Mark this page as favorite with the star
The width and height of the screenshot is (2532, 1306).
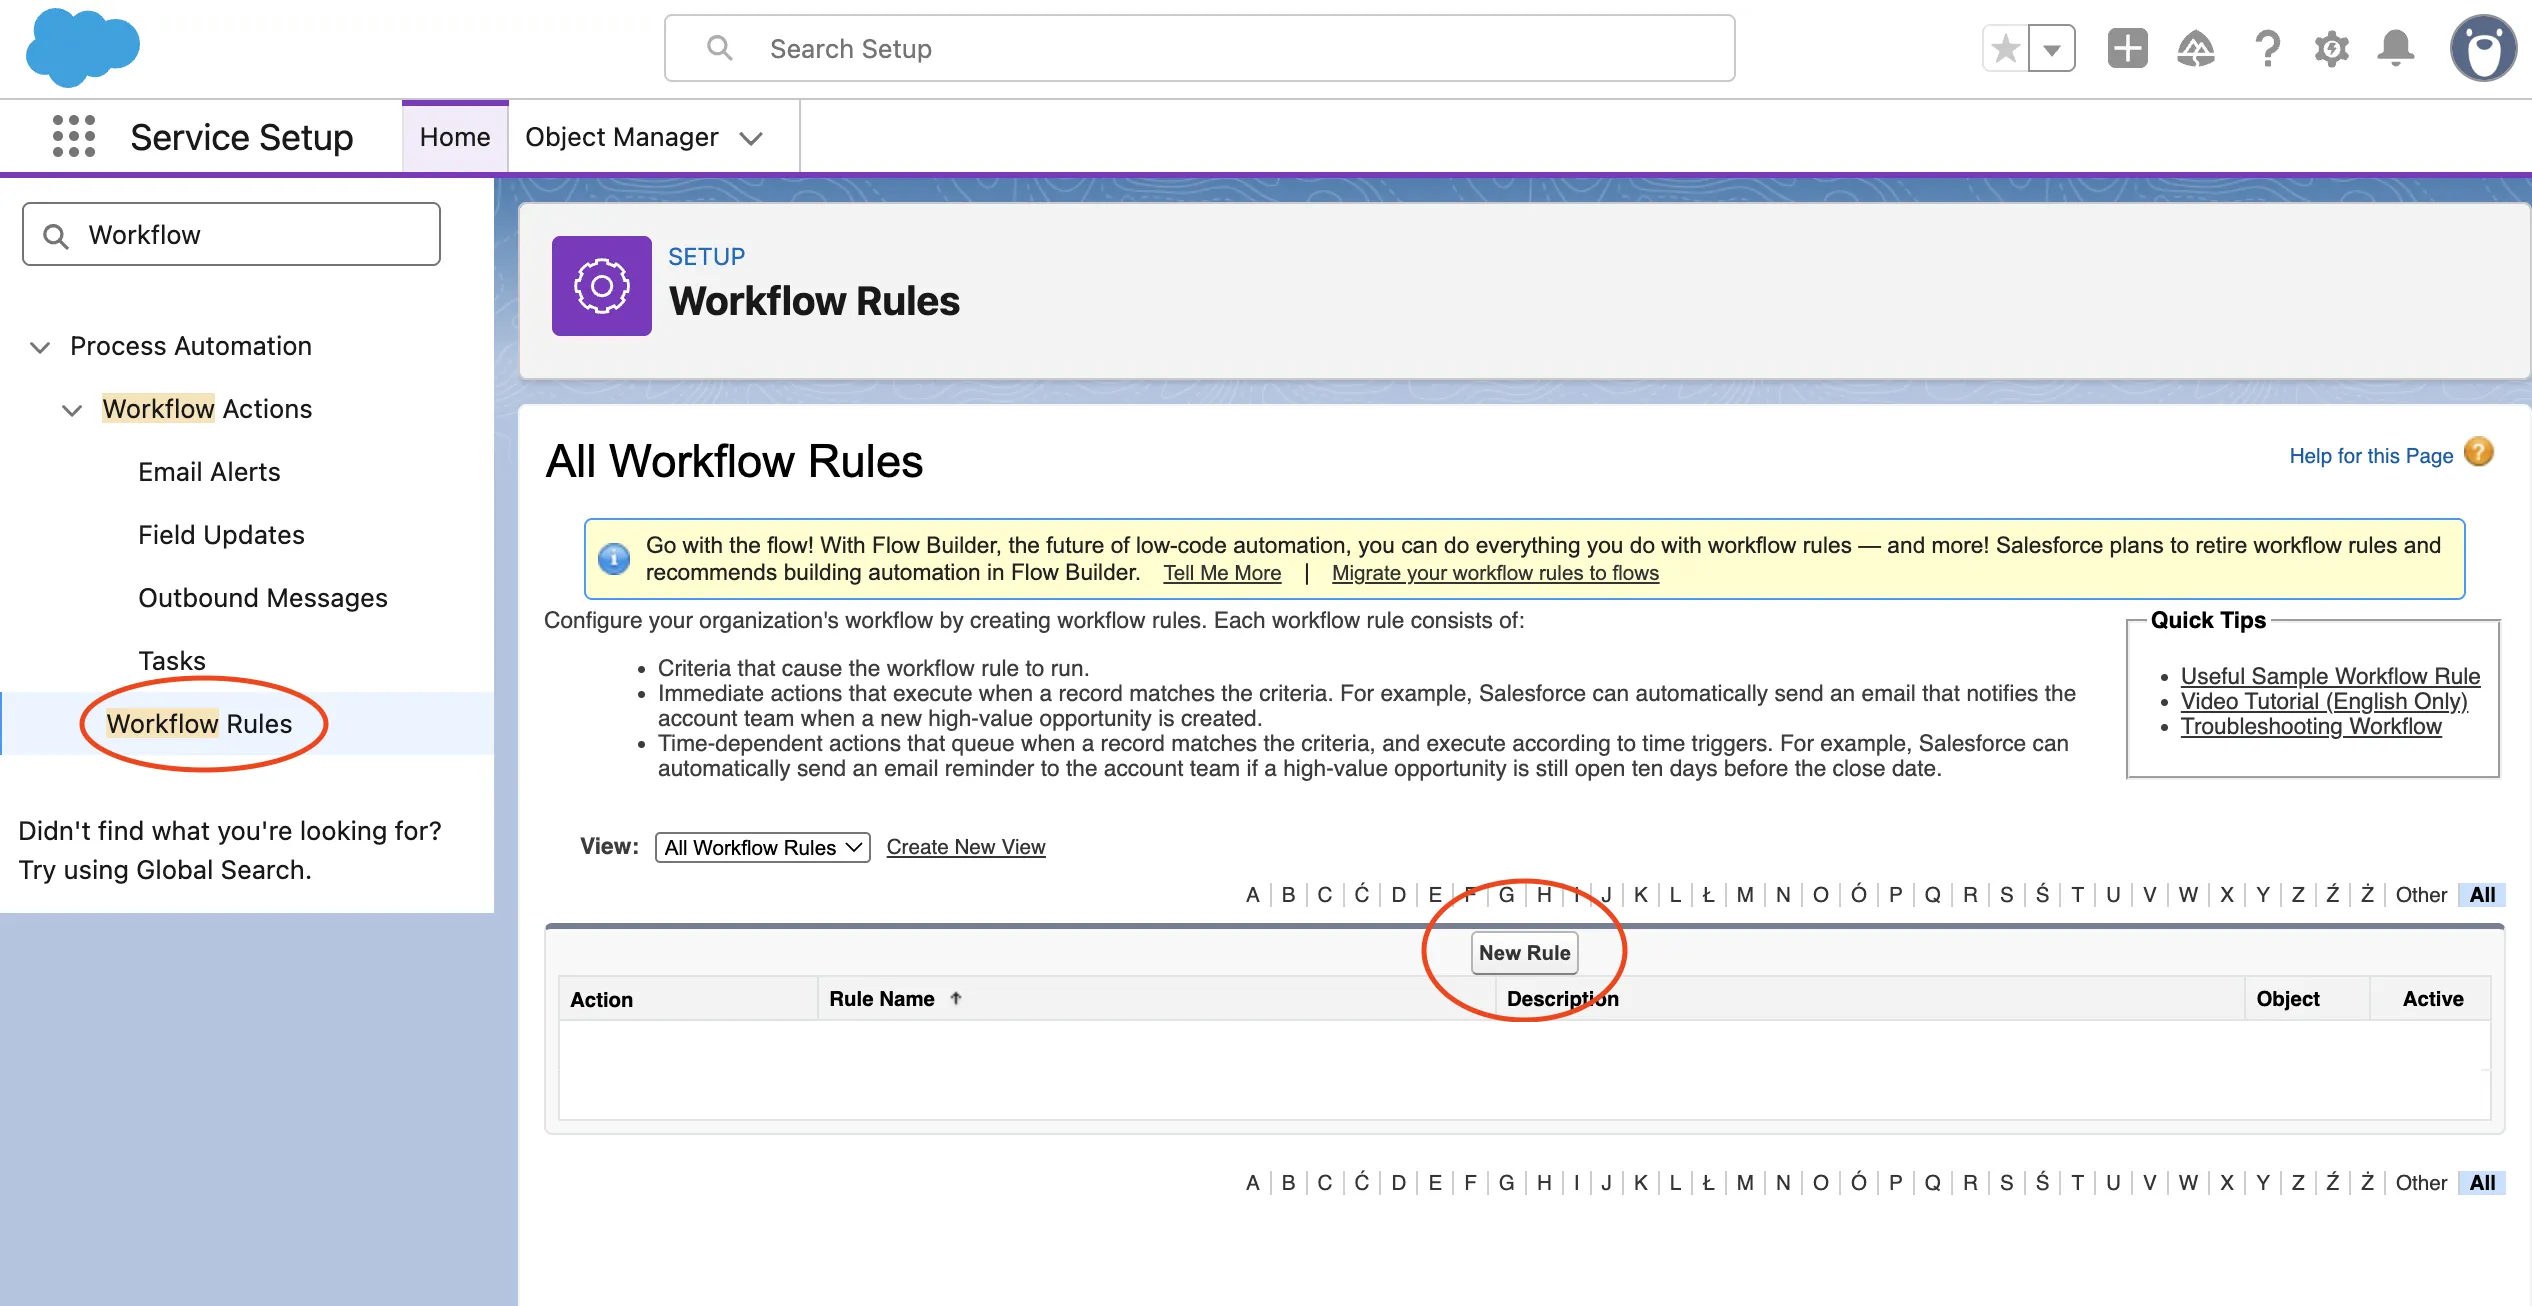click(2005, 47)
